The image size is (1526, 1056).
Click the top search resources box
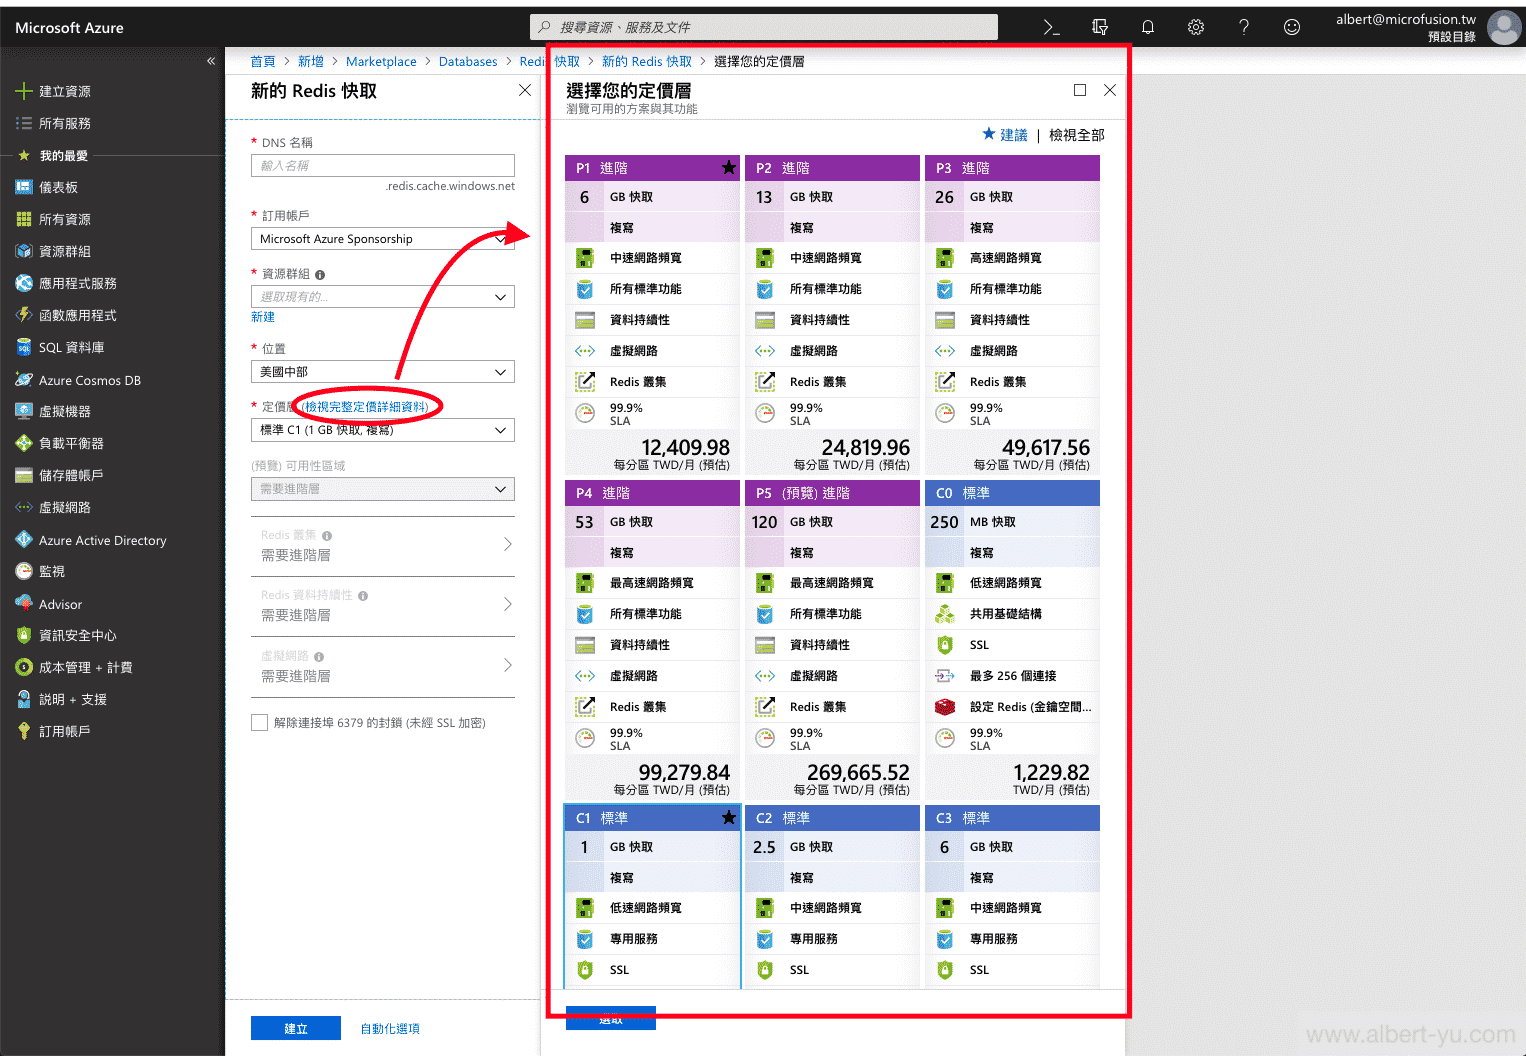[764, 27]
